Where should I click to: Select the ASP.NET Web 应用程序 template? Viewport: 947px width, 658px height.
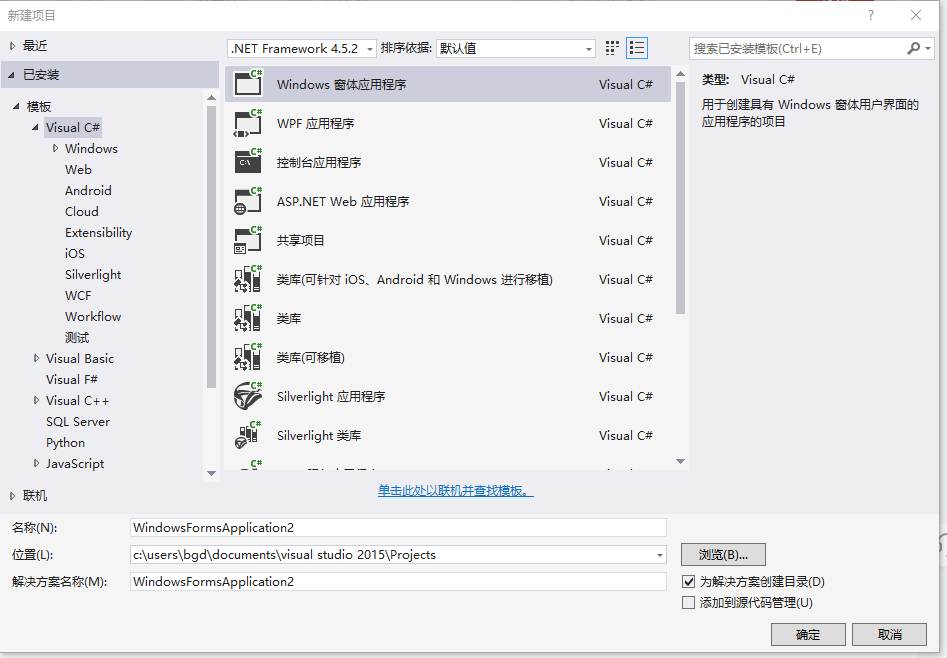point(400,201)
